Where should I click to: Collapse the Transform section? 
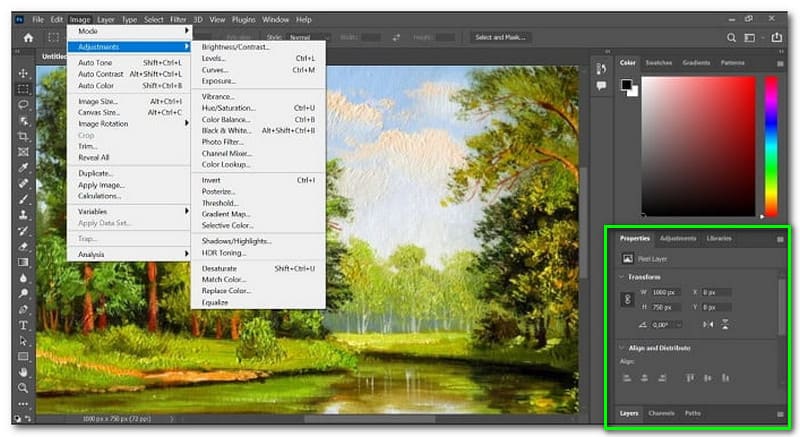(622, 276)
